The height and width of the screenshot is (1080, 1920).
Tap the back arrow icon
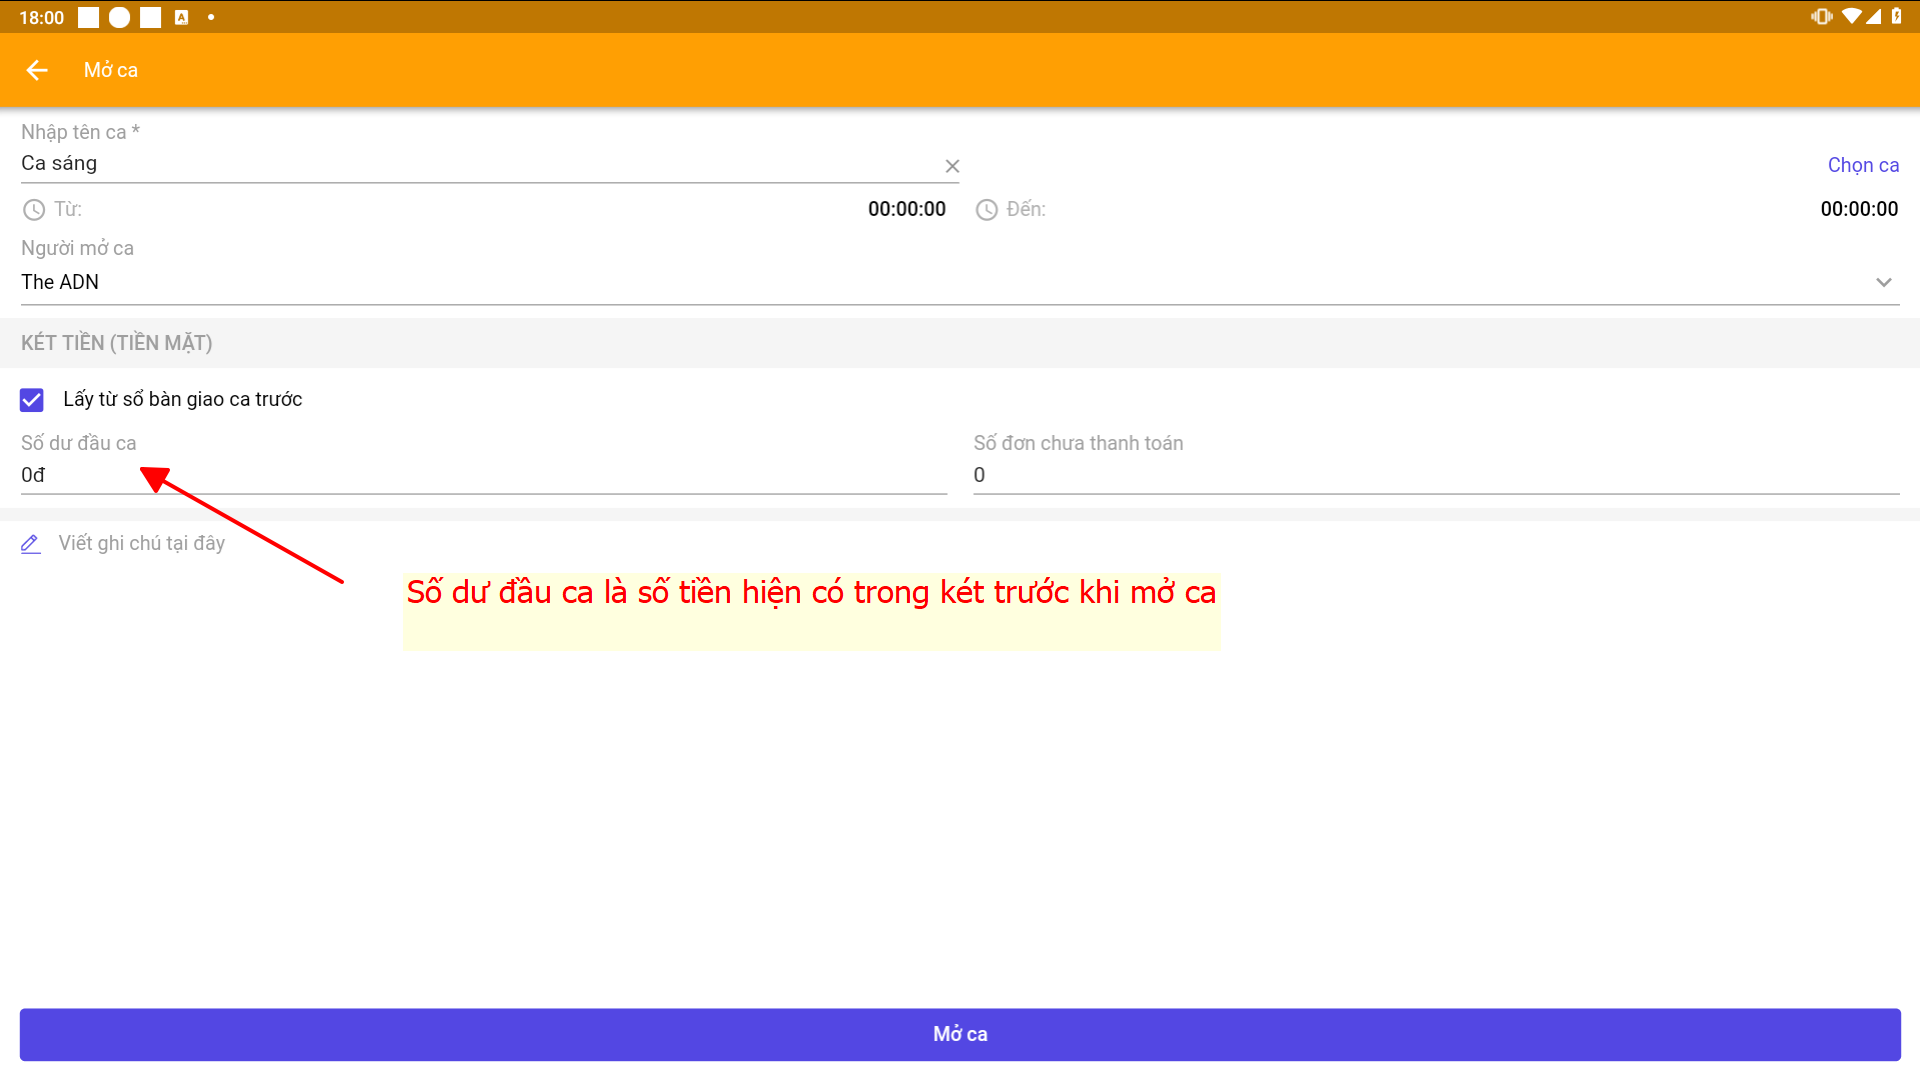click(37, 70)
